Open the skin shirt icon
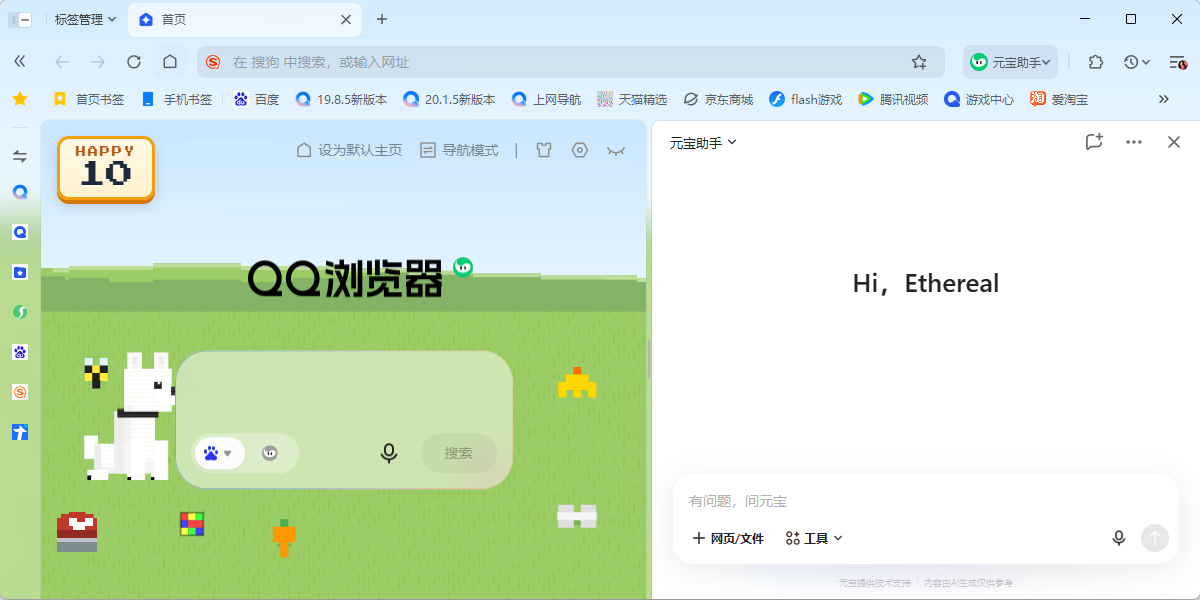 544,150
